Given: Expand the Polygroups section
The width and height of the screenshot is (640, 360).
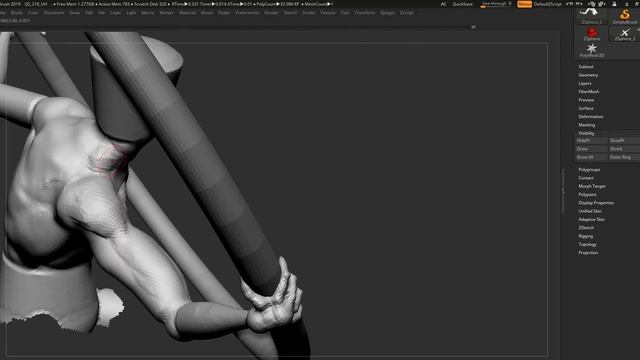Looking at the screenshot, I should 589,169.
